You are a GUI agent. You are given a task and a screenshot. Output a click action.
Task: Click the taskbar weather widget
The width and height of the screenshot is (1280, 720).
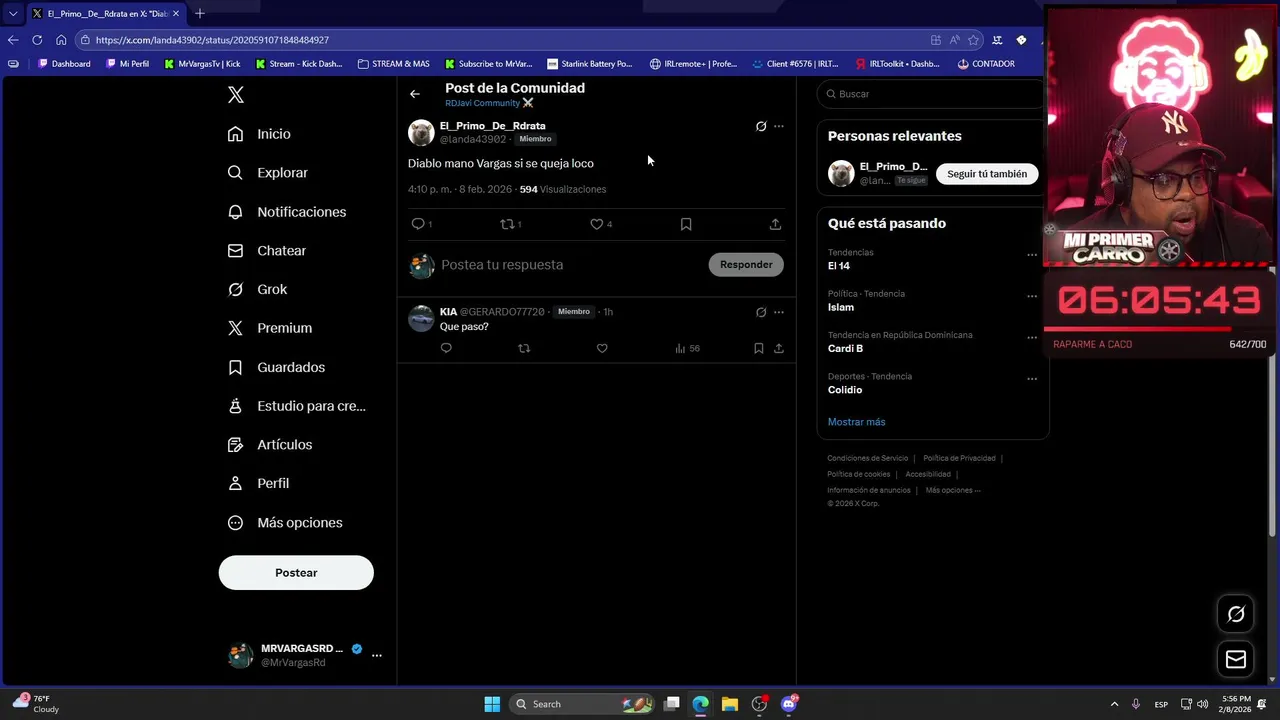[x=36, y=704]
